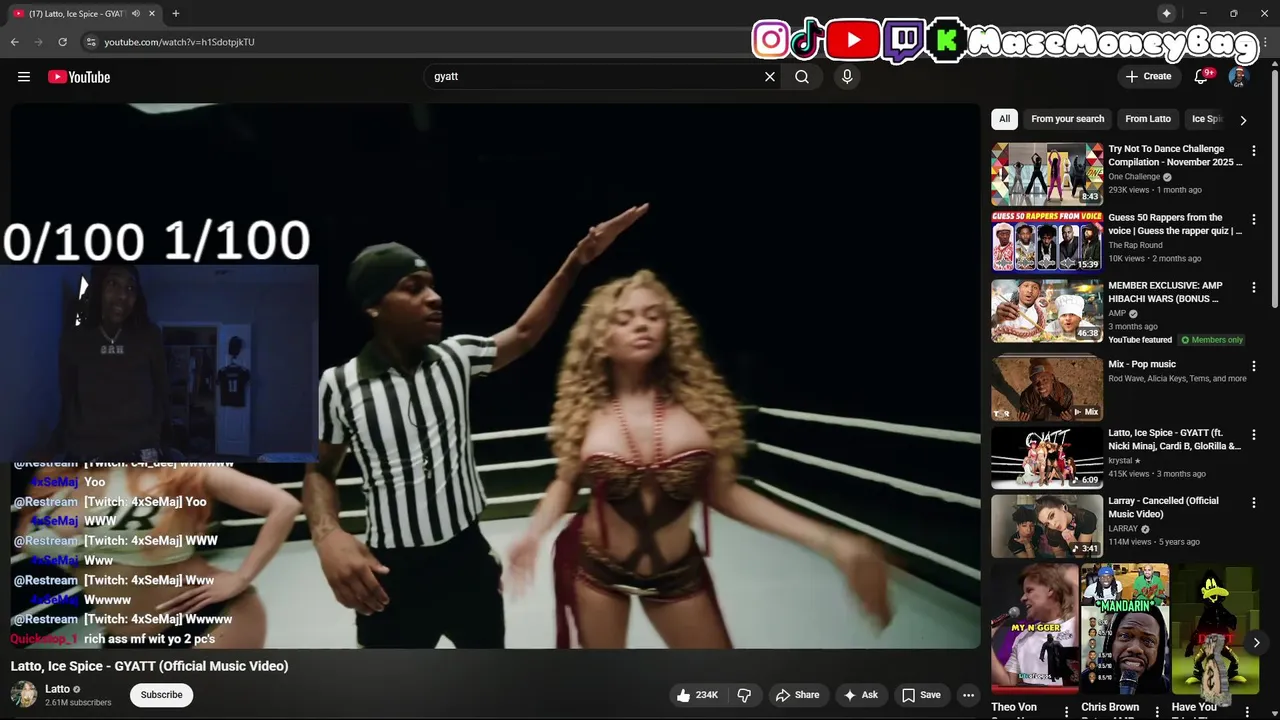Show more filter chips arrow
The width and height of the screenshot is (1280, 720).
[1243, 120]
